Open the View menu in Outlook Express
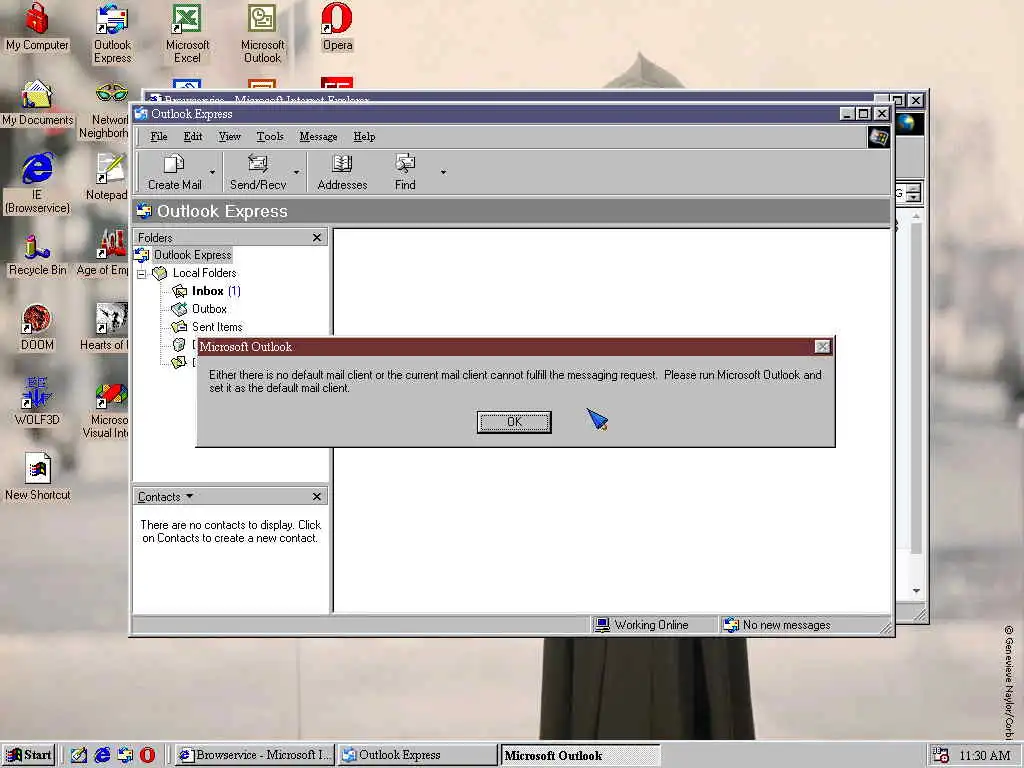 click(x=229, y=136)
